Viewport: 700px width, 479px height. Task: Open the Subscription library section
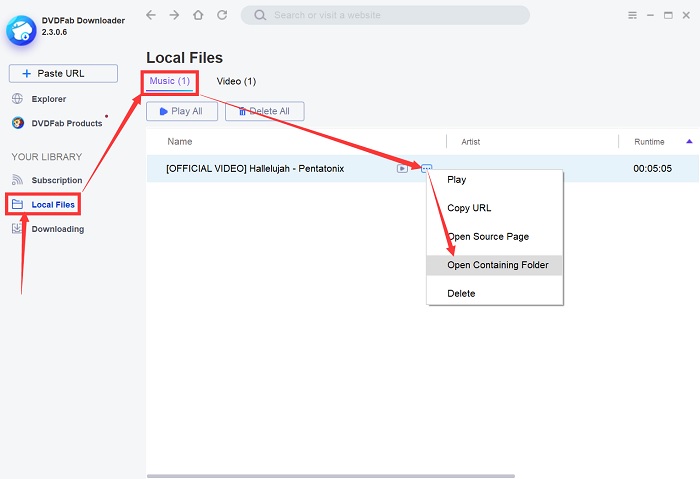point(47,180)
